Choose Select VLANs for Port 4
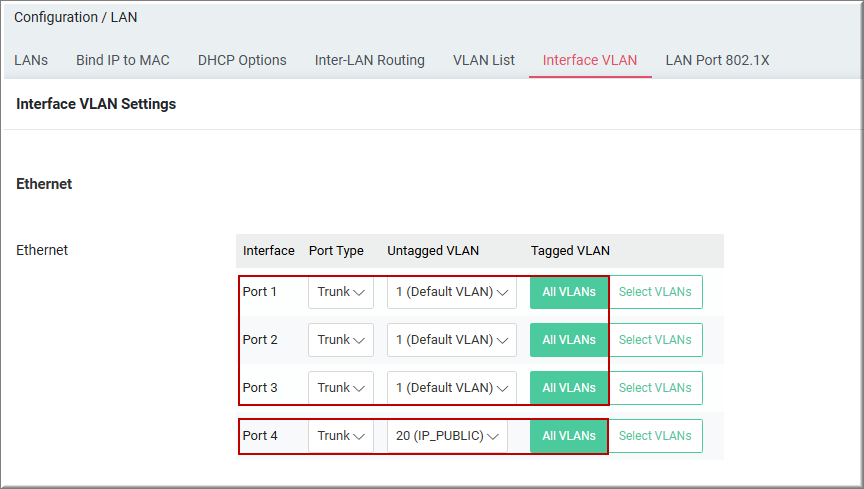This screenshot has height=489, width=864. (655, 436)
